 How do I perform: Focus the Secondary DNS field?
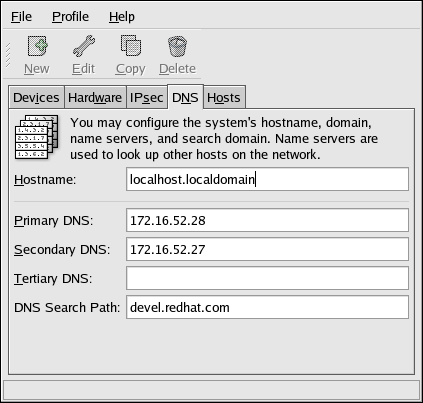(267, 249)
